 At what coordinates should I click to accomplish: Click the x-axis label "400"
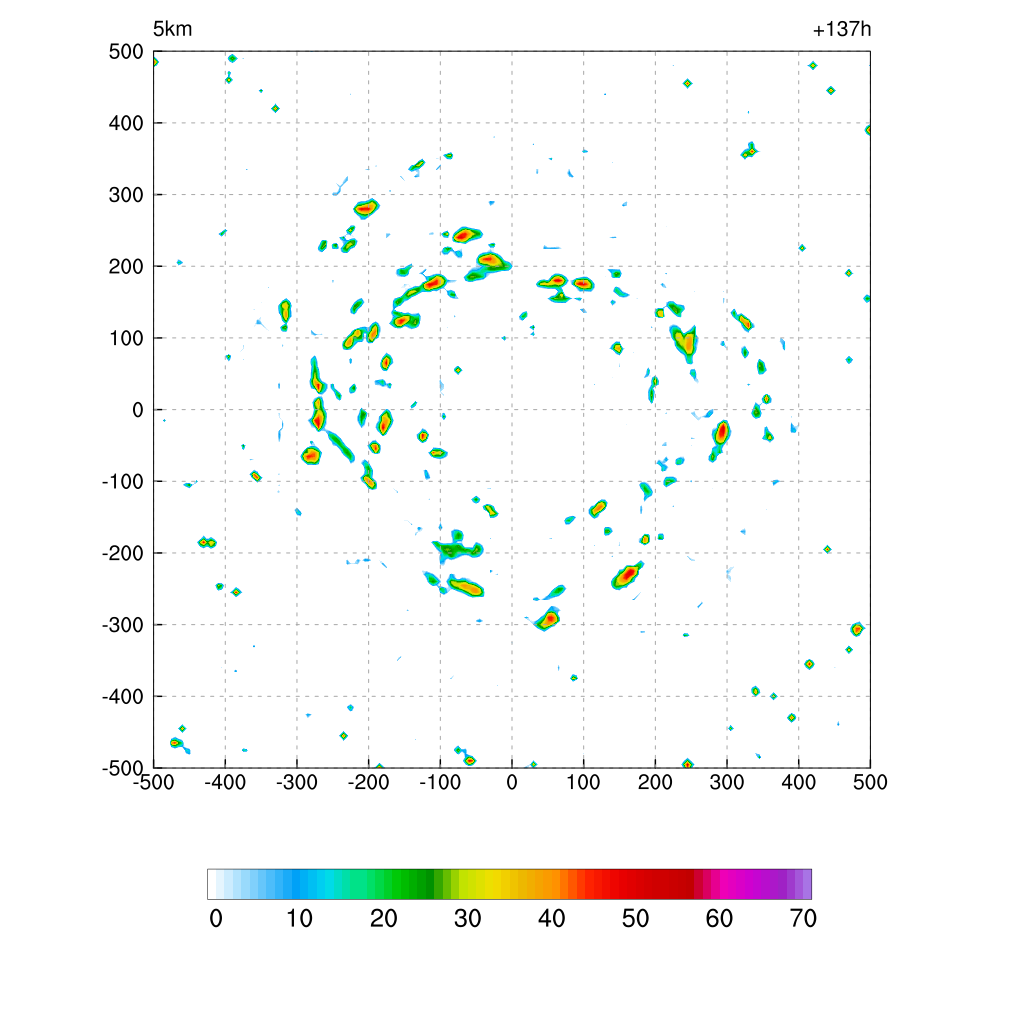tap(799, 782)
